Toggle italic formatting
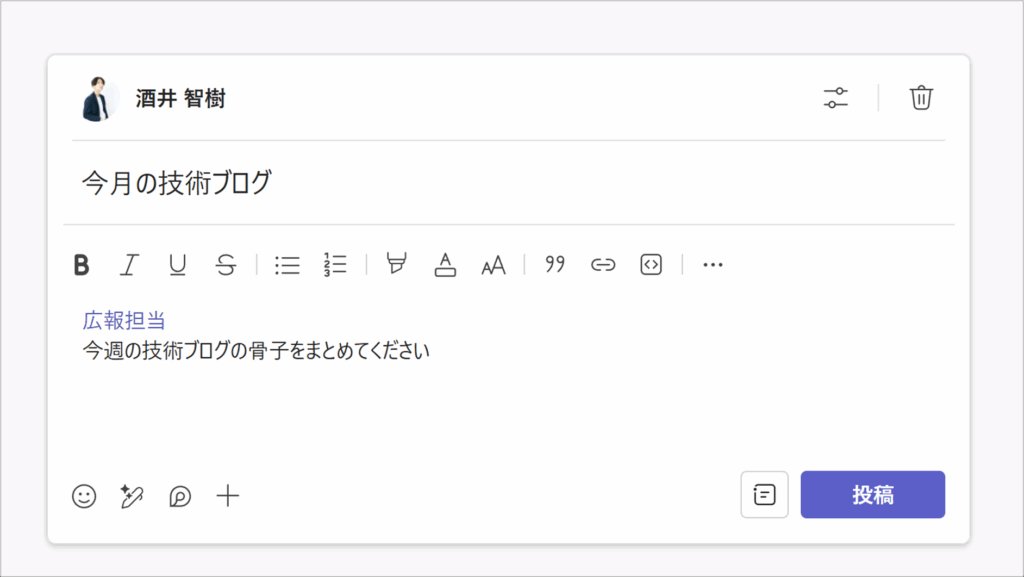1024x577 pixels. click(x=129, y=265)
